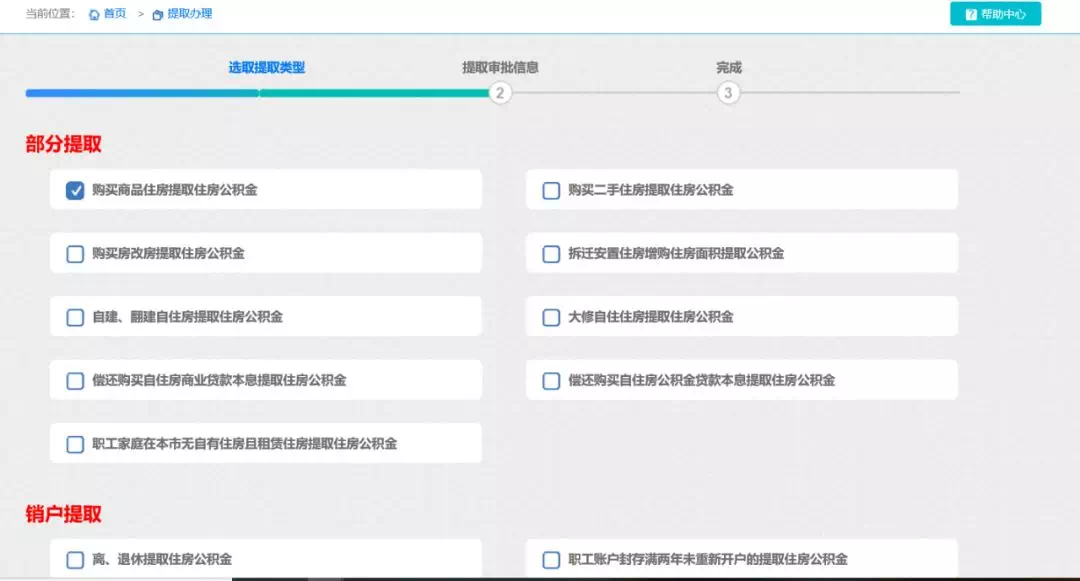This screenshot has width=1080, height=581.
Task: Select 自建、翻建自住房提取住房公积金 checkbox
Action: pos(75,317)
